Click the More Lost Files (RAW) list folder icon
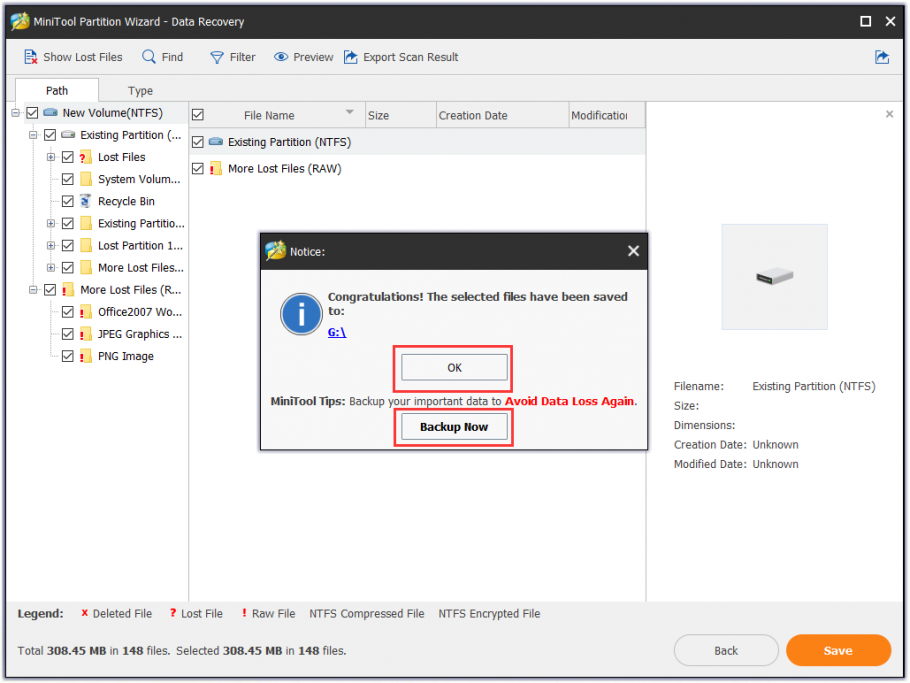 tap(216, 169)
